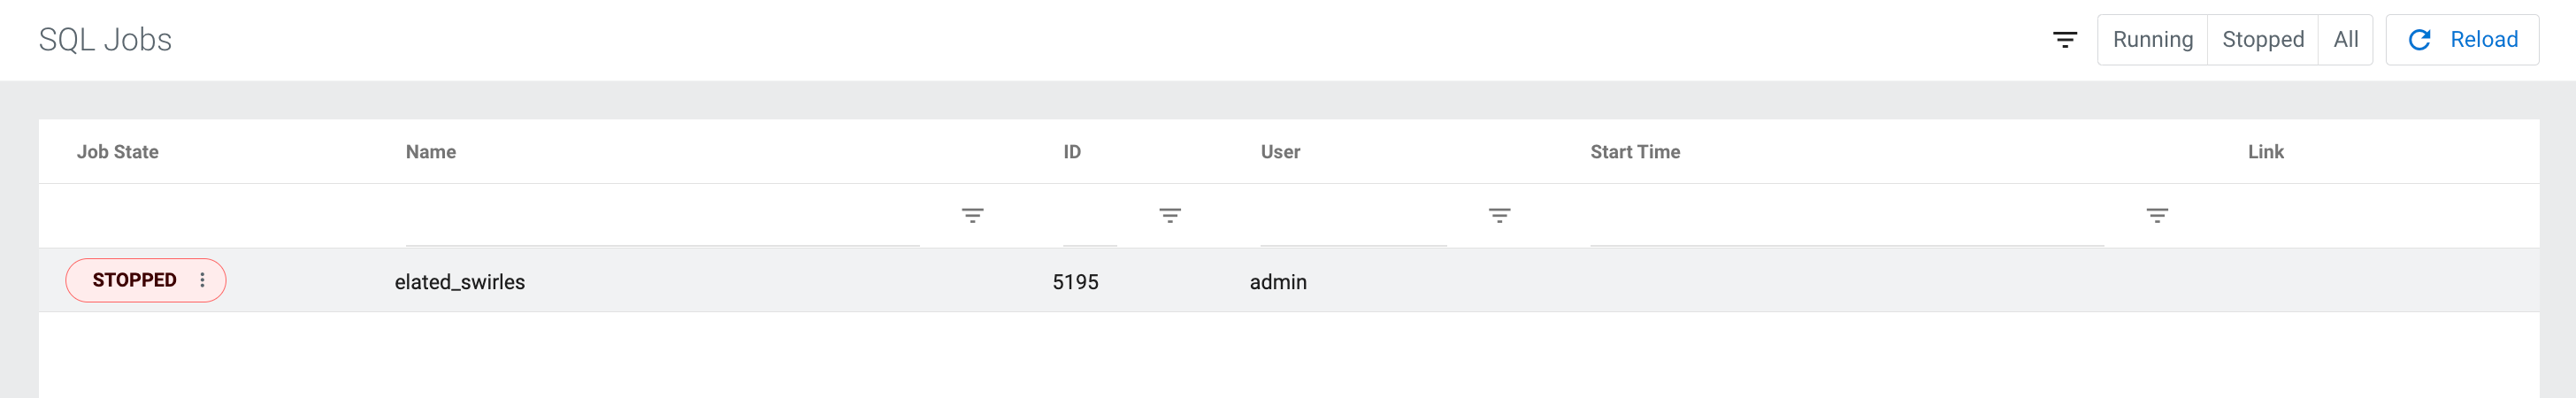Click the ID column header
Image resolution: width=2576 pixels, height=398 pixels.
[x=1072, y=152]
